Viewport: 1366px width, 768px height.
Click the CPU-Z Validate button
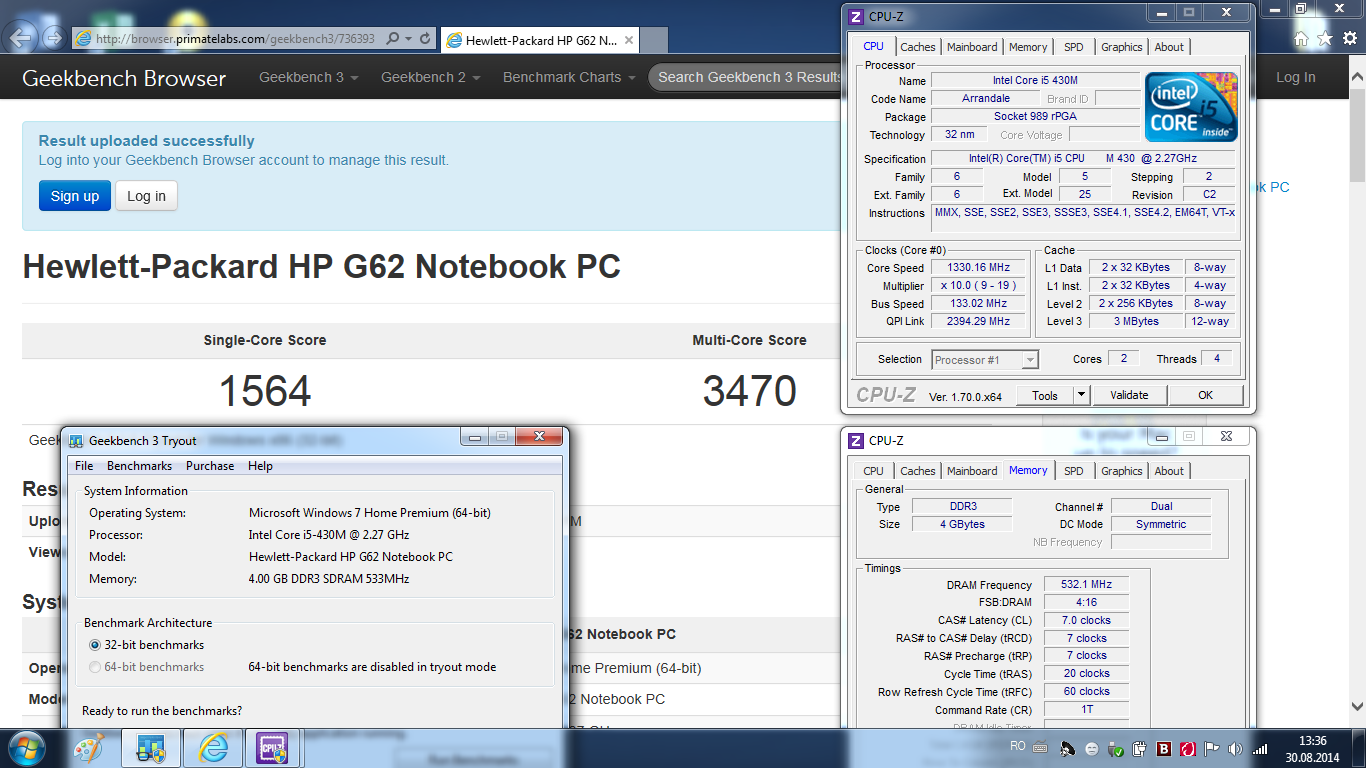click(x=1129, y=395)
